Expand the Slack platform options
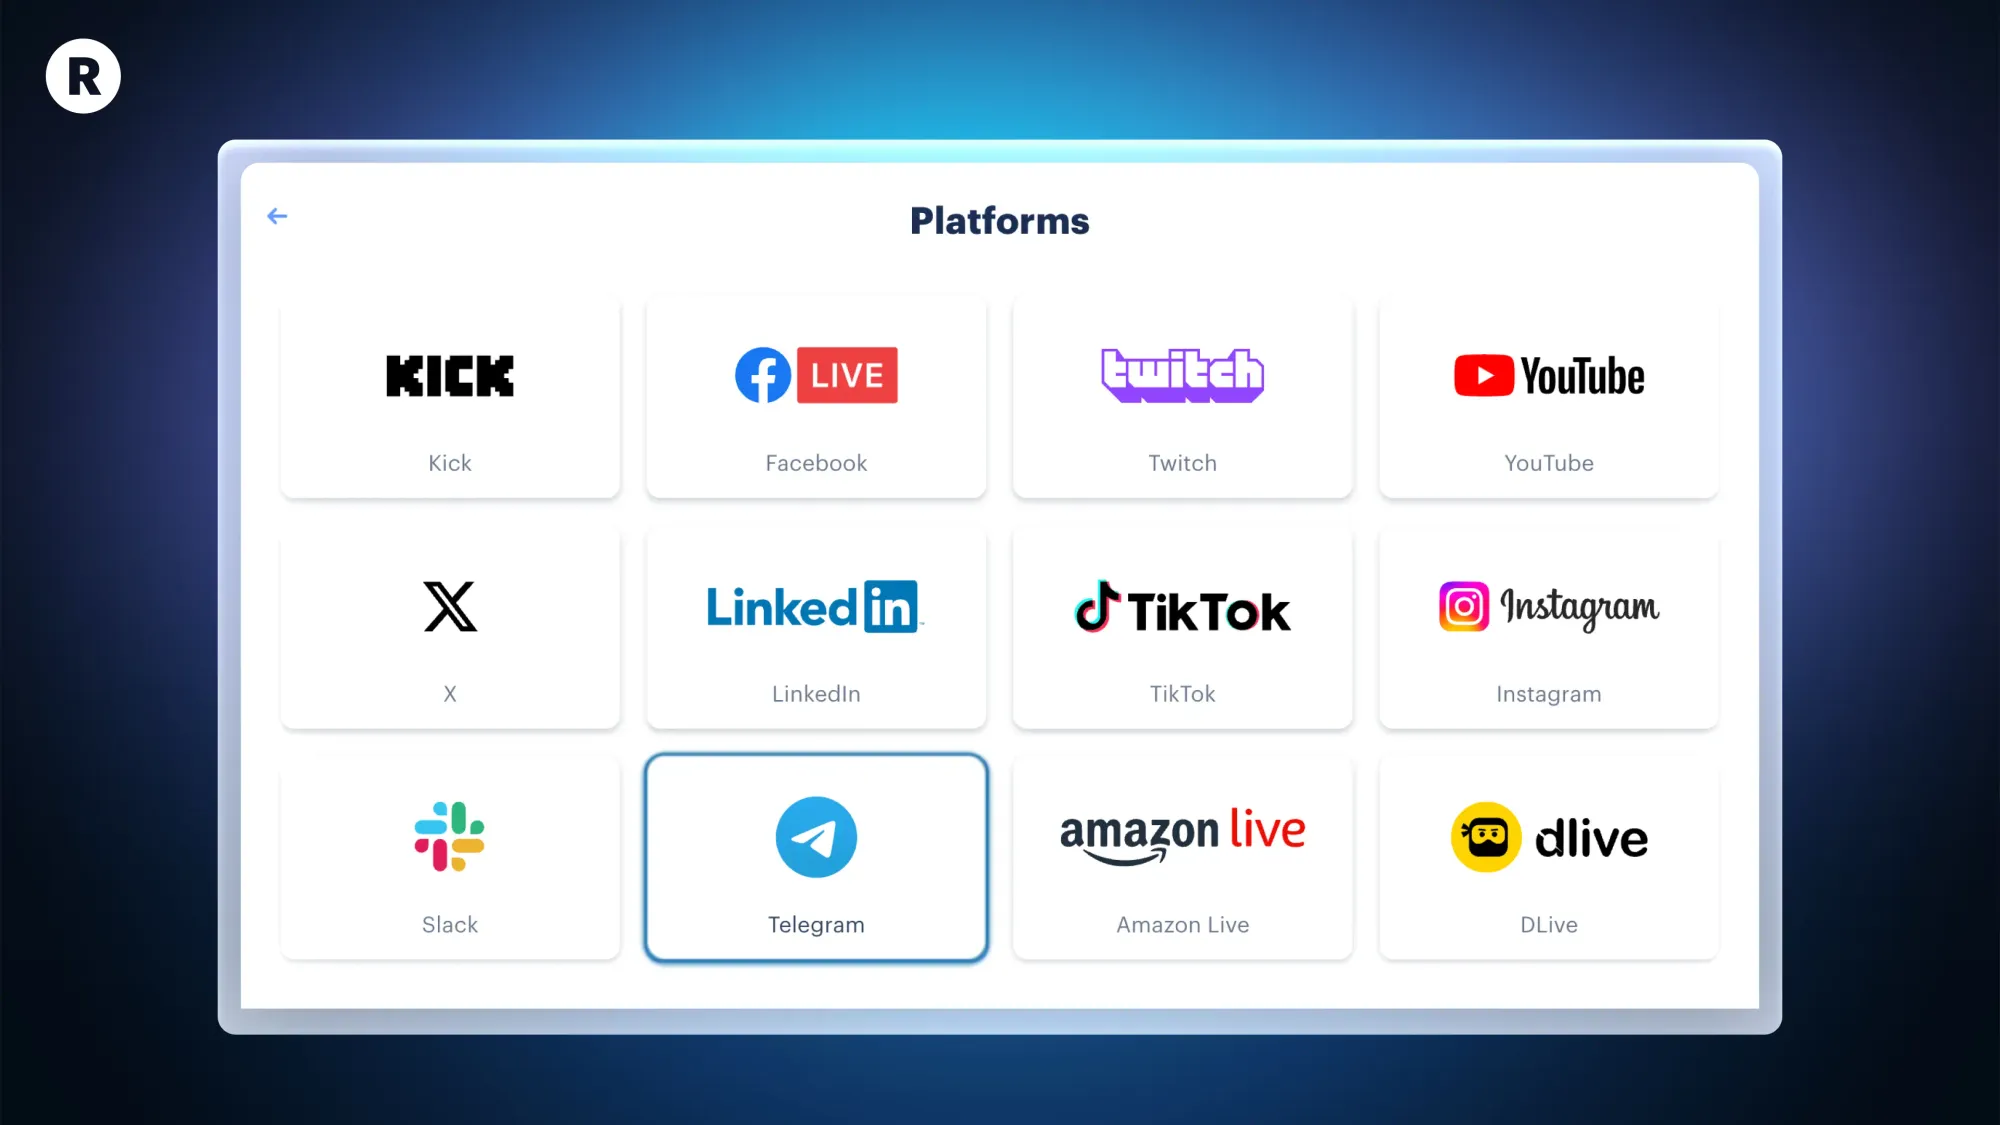 (x=449, y=857)
